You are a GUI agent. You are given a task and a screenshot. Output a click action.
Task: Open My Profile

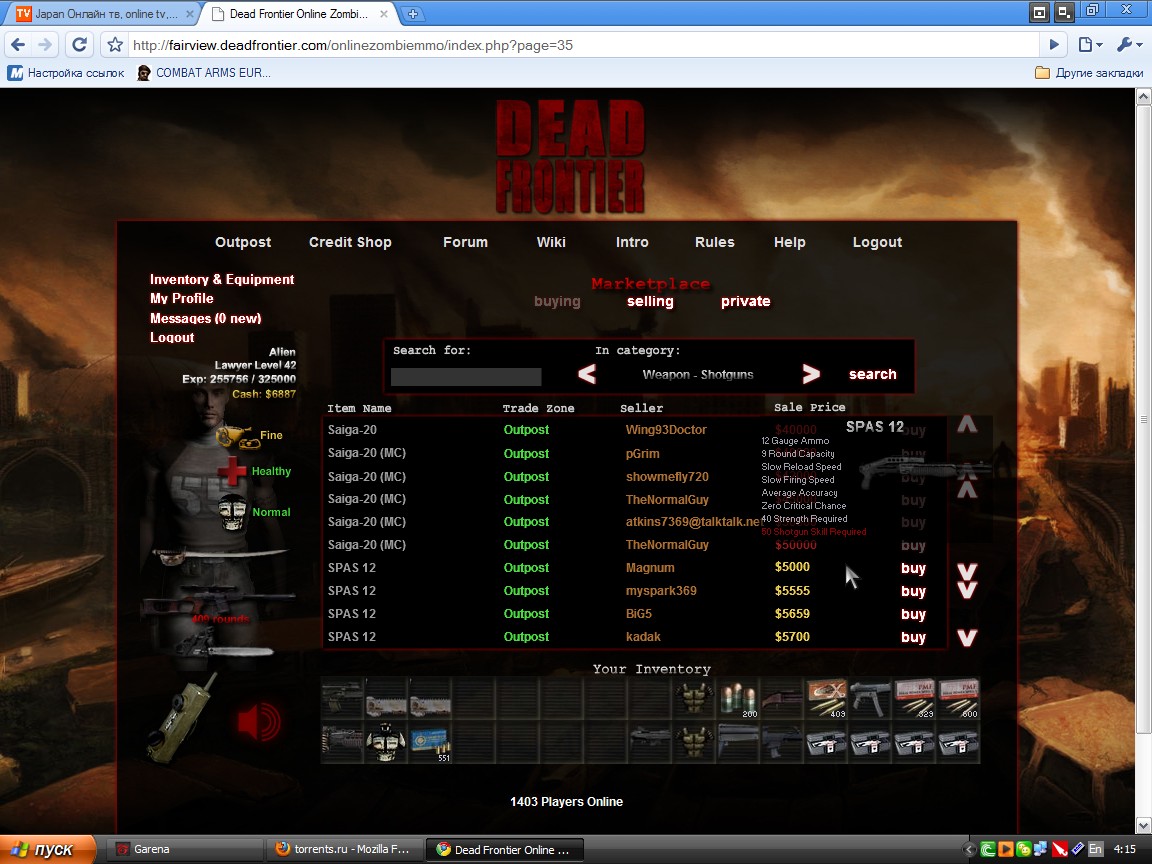pos(181,298)
